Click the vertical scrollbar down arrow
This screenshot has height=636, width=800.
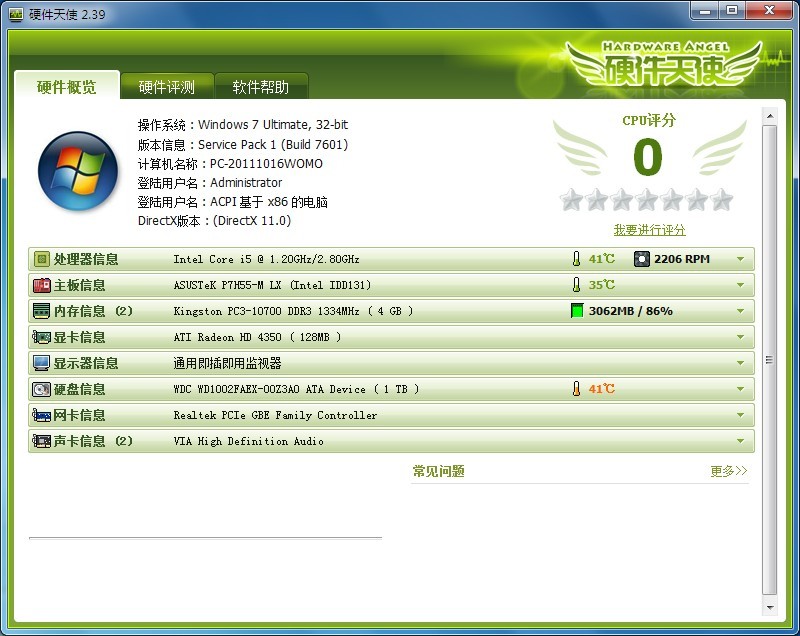pos(769,606)
